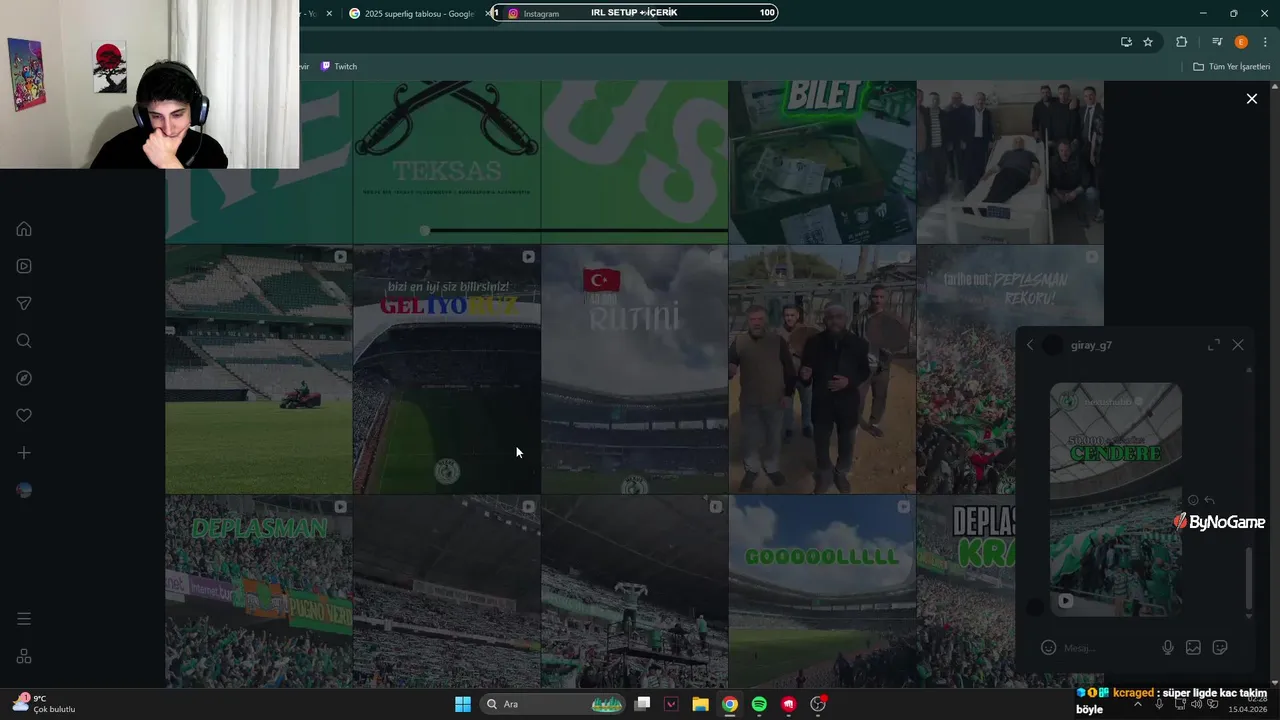1280x720 pixels.
Task: Open the hamburger More menu in sidebar
Action: pos(24,619)
